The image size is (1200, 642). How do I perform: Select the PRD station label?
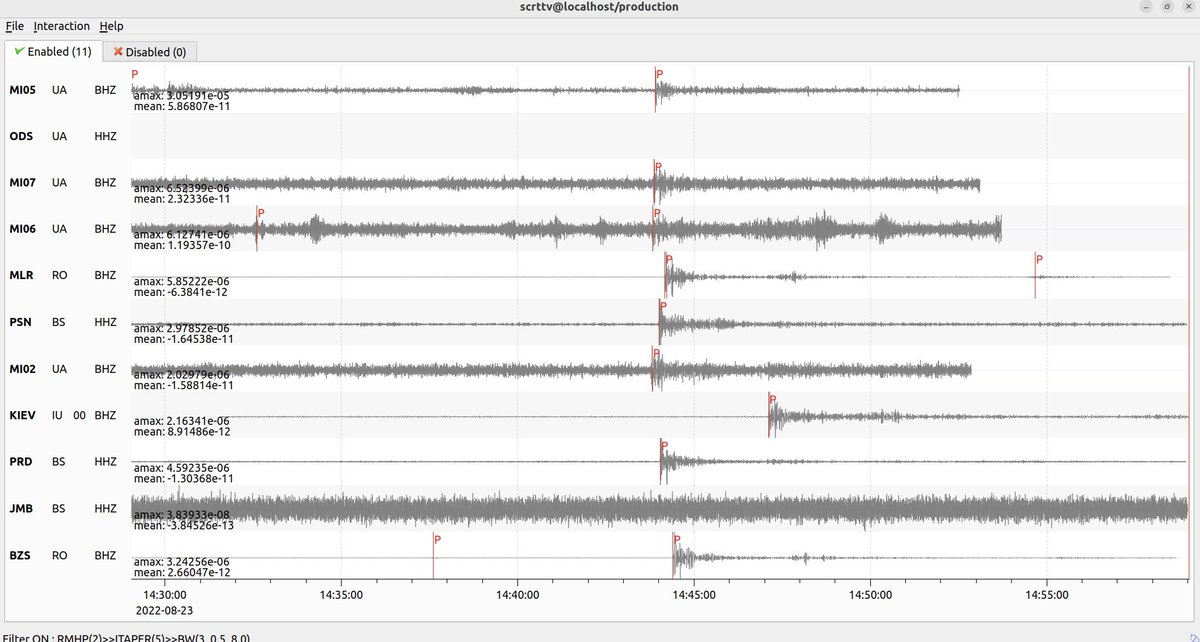point(20,461)
